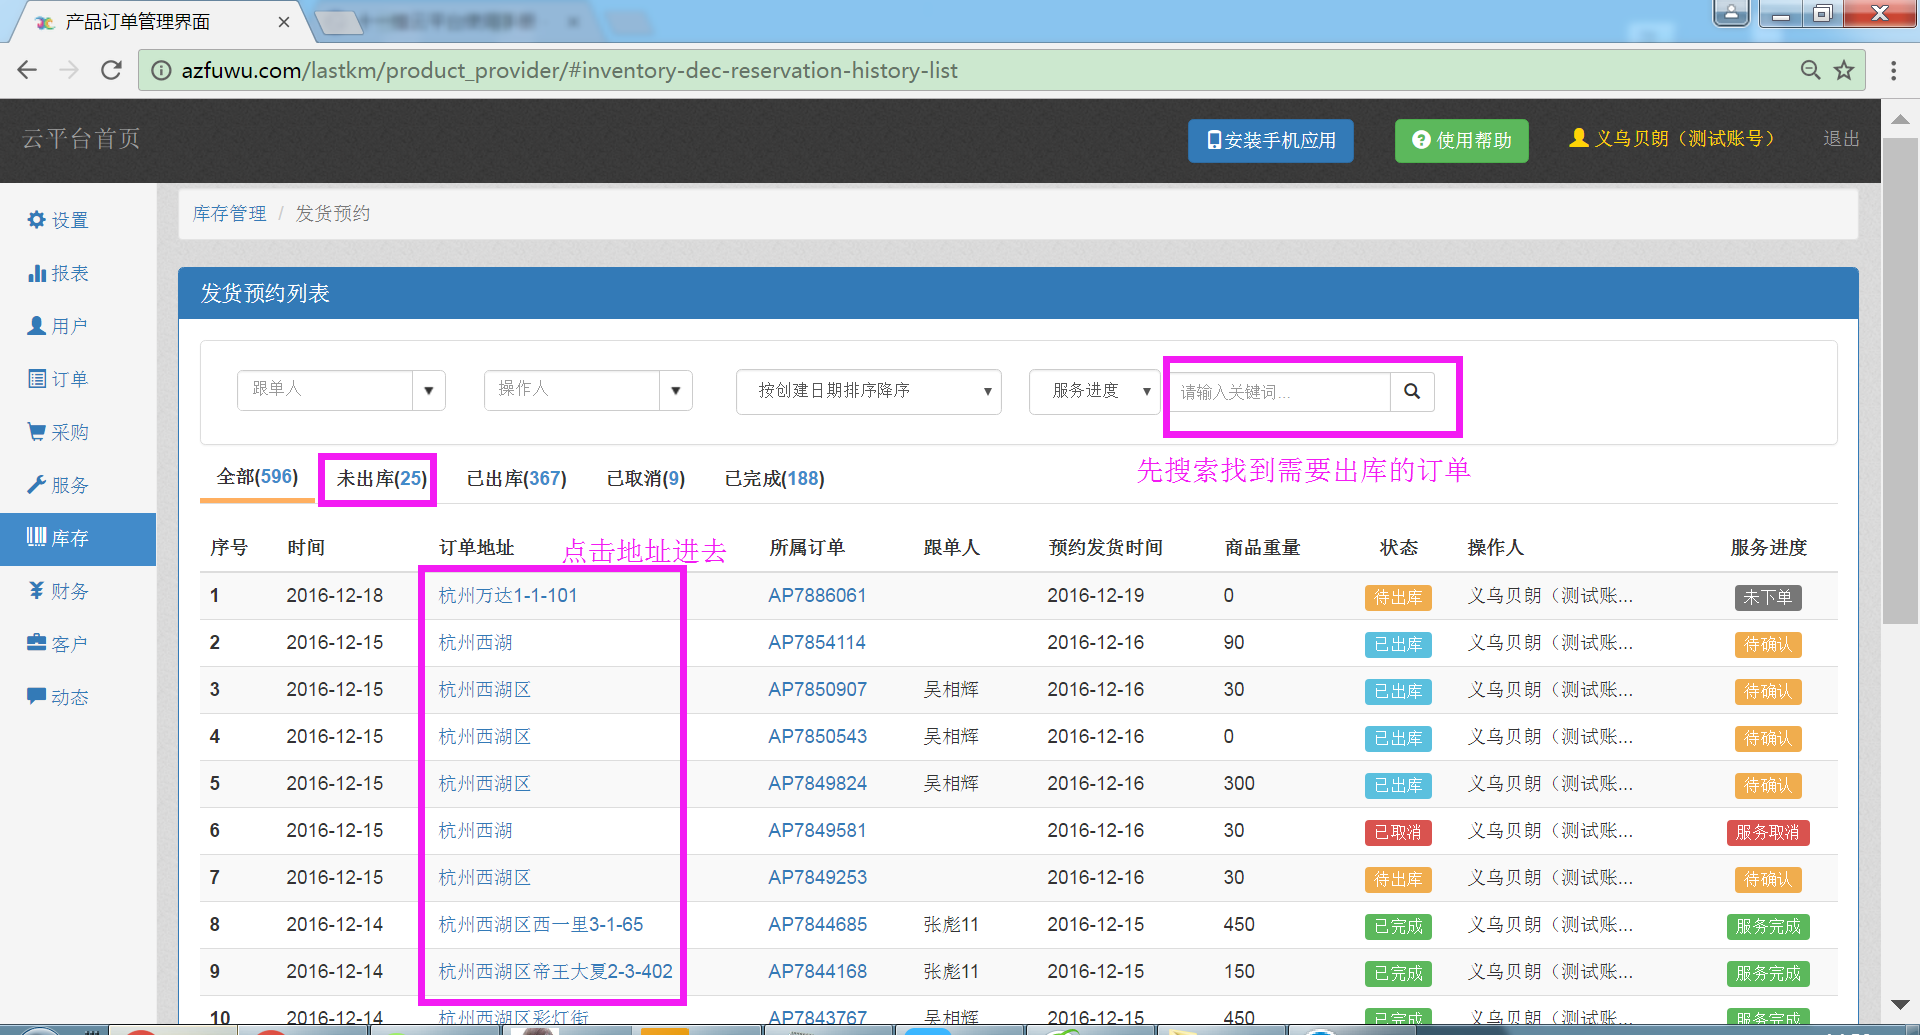Open order AP7844168
Screen dimensions: 1920x1035
point(817,971)
